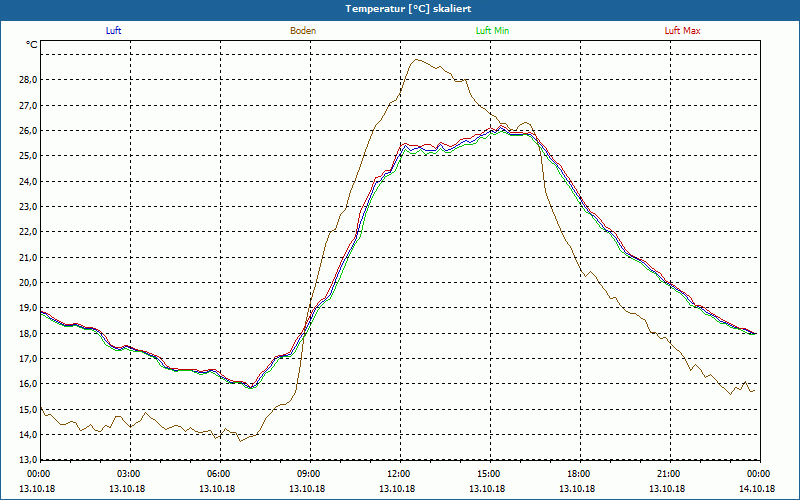
Task: Click the 21:00 time axis label
Action: [x=670, y=474]
